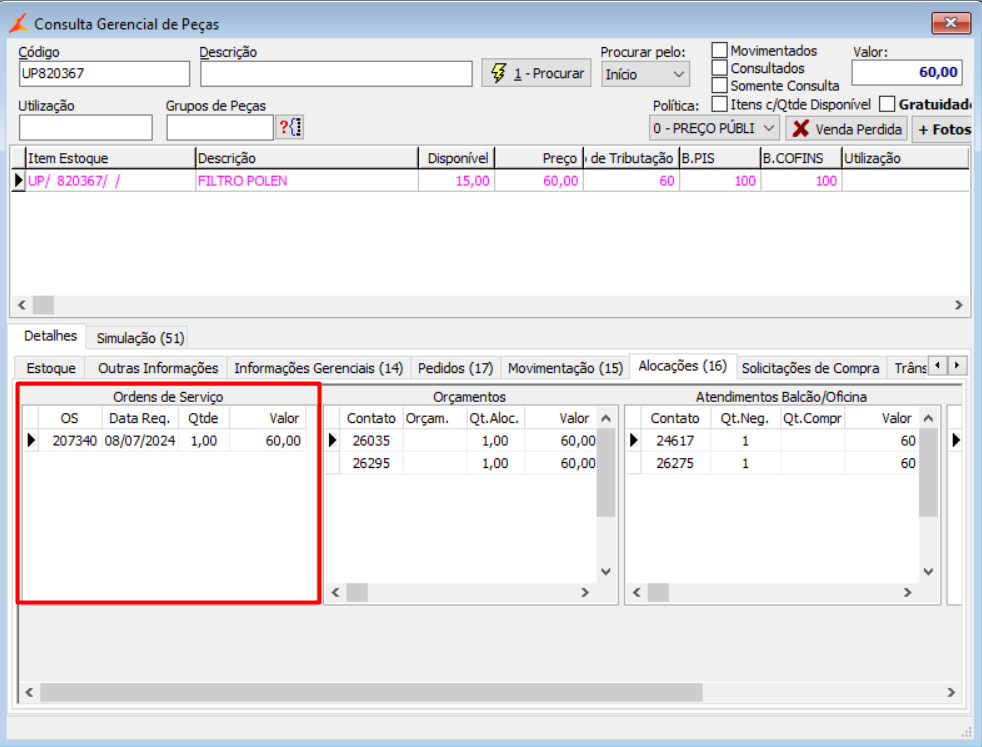Viewport: 982px width, 747px height.
Task: Select row marker of UP/ 820367 item
Action: click(18, 181)
